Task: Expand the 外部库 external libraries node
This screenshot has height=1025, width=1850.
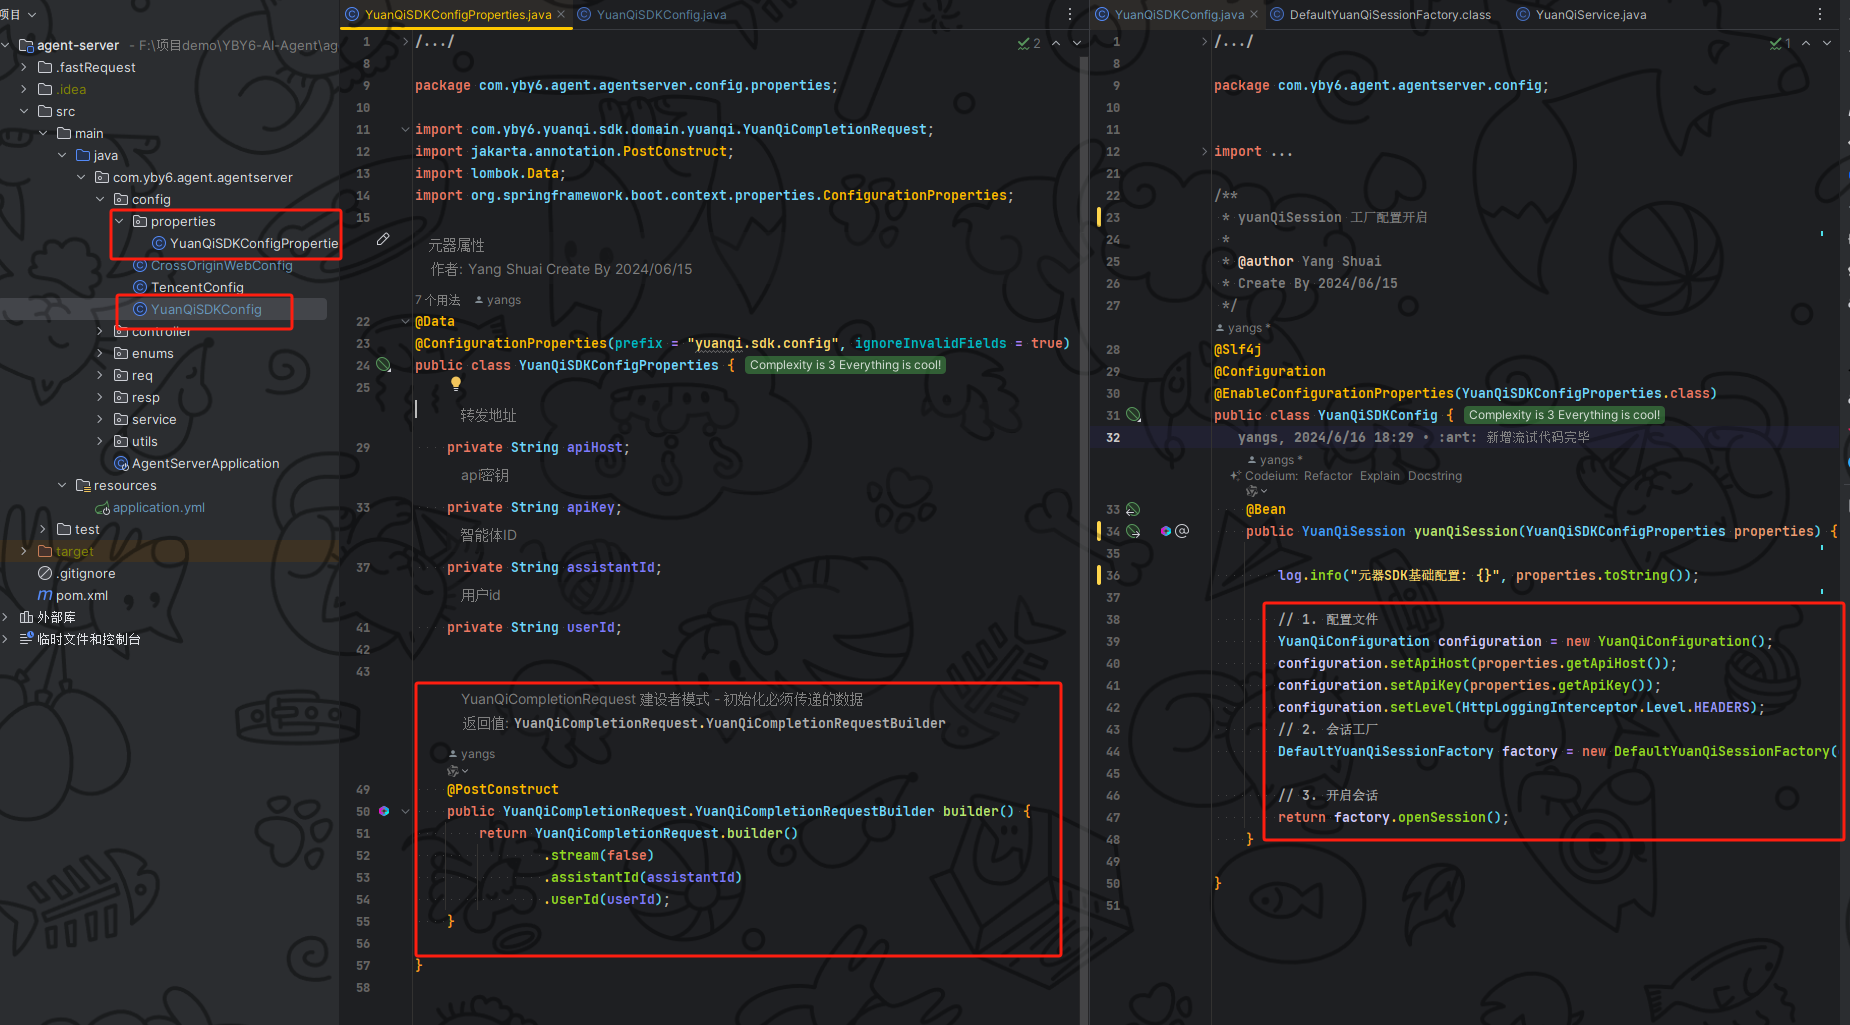Action: (6, 617)
